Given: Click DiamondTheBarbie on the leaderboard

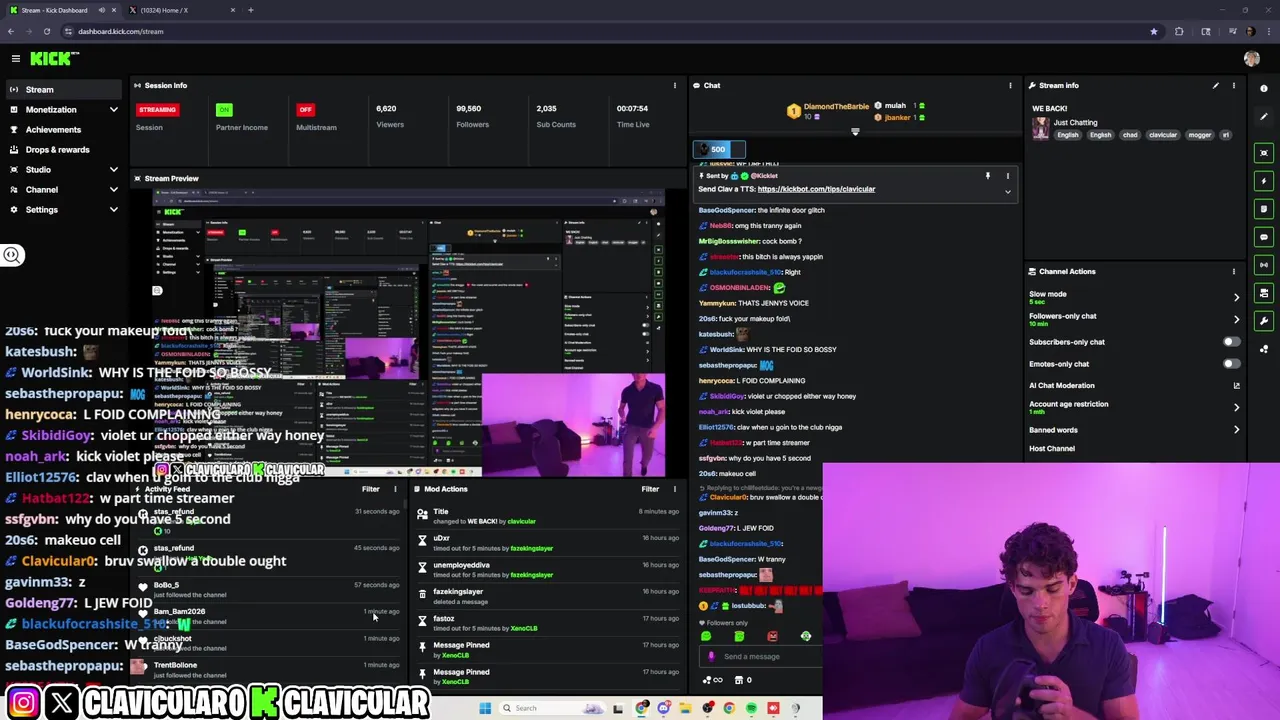Looking at the screenshot, I should [836, 106].
